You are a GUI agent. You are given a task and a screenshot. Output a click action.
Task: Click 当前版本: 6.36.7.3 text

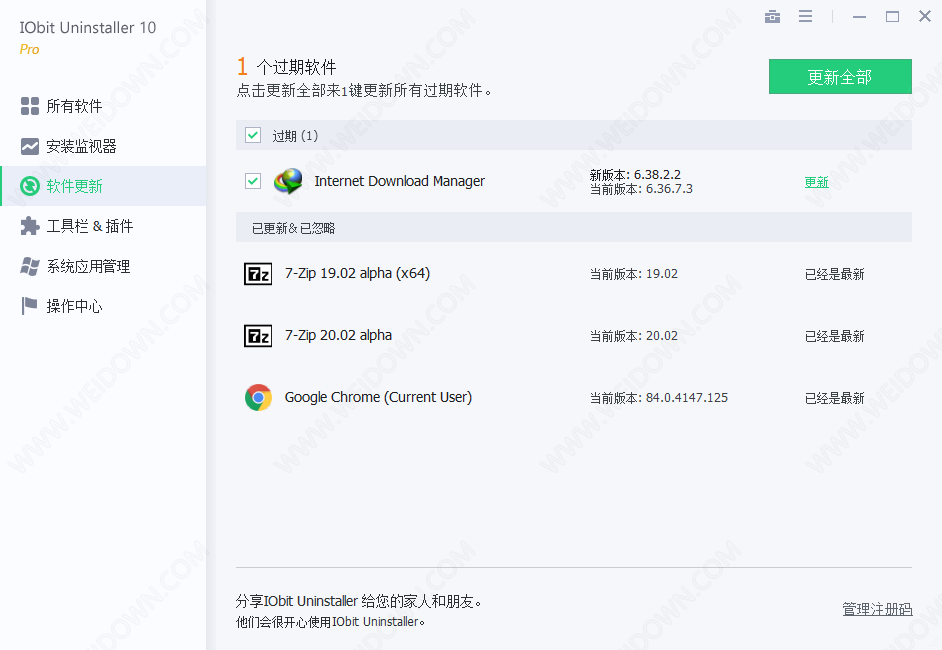[641, 189]
